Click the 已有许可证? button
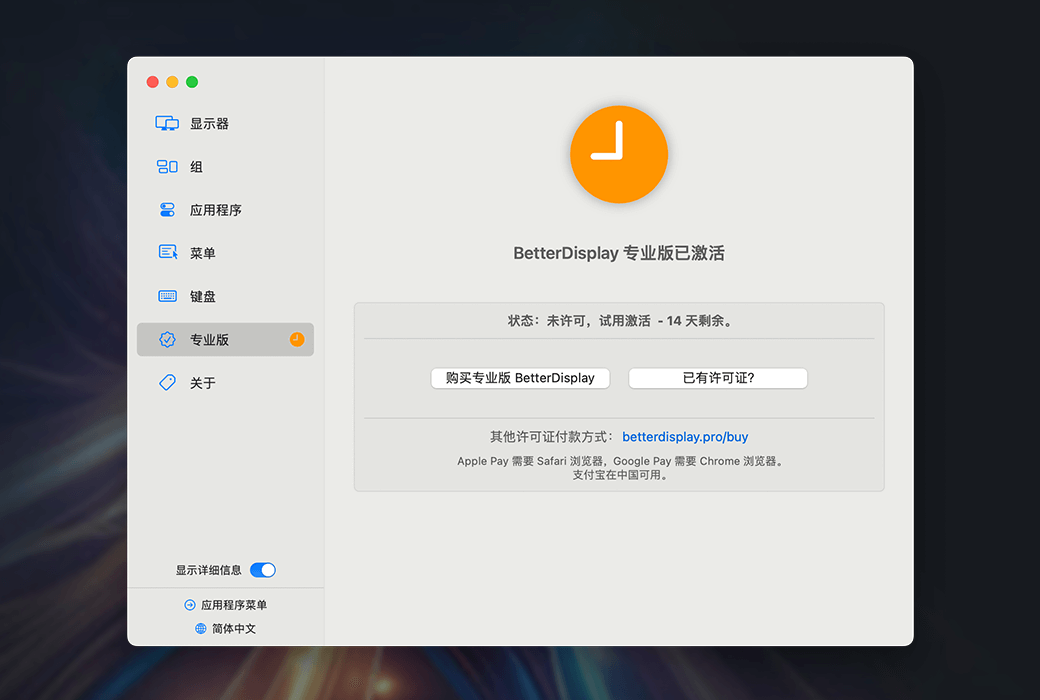 tap(718, 378)
